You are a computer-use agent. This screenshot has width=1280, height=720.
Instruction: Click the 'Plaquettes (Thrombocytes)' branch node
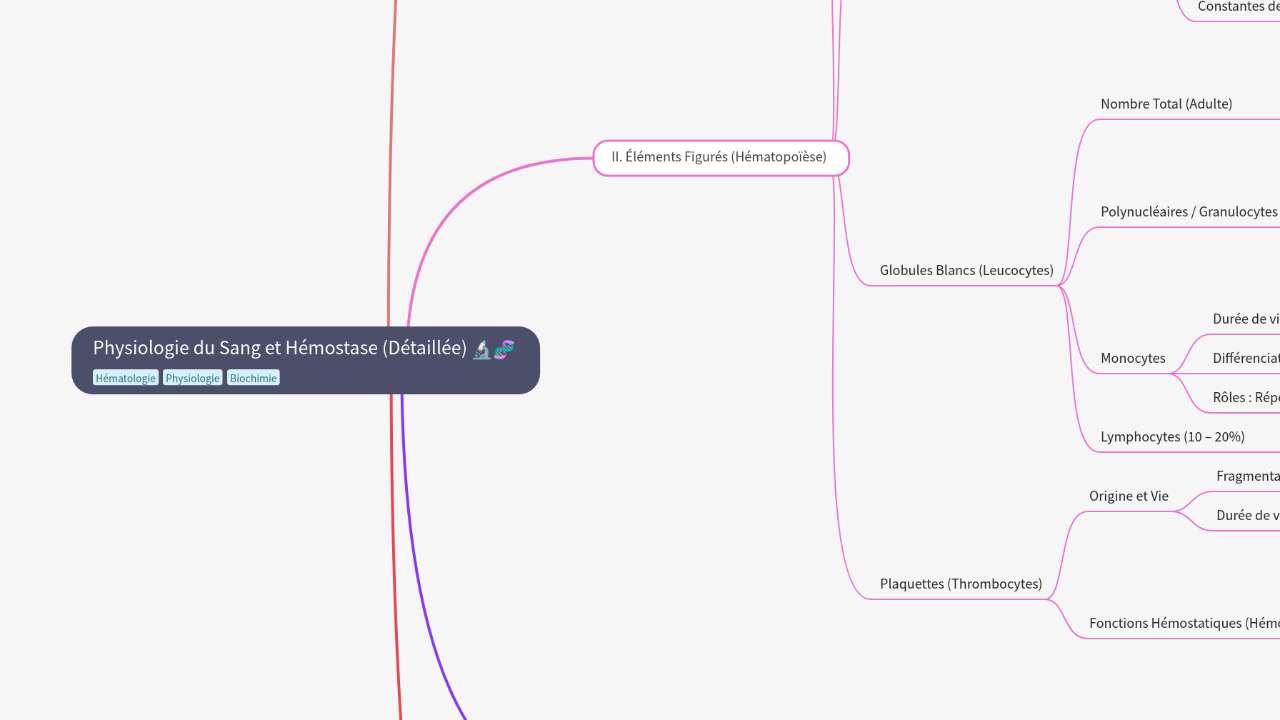pos(961,583)
